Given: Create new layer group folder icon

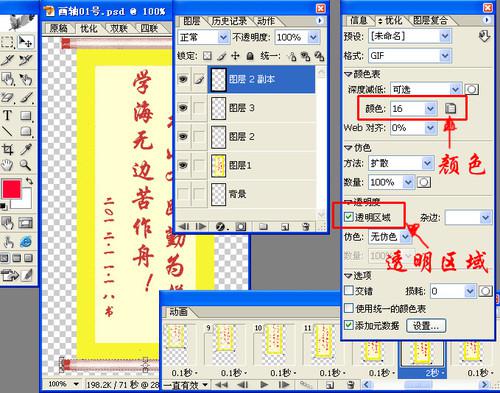Looking at the screenshot, I should pyautogui.click(x=263, y=227).
